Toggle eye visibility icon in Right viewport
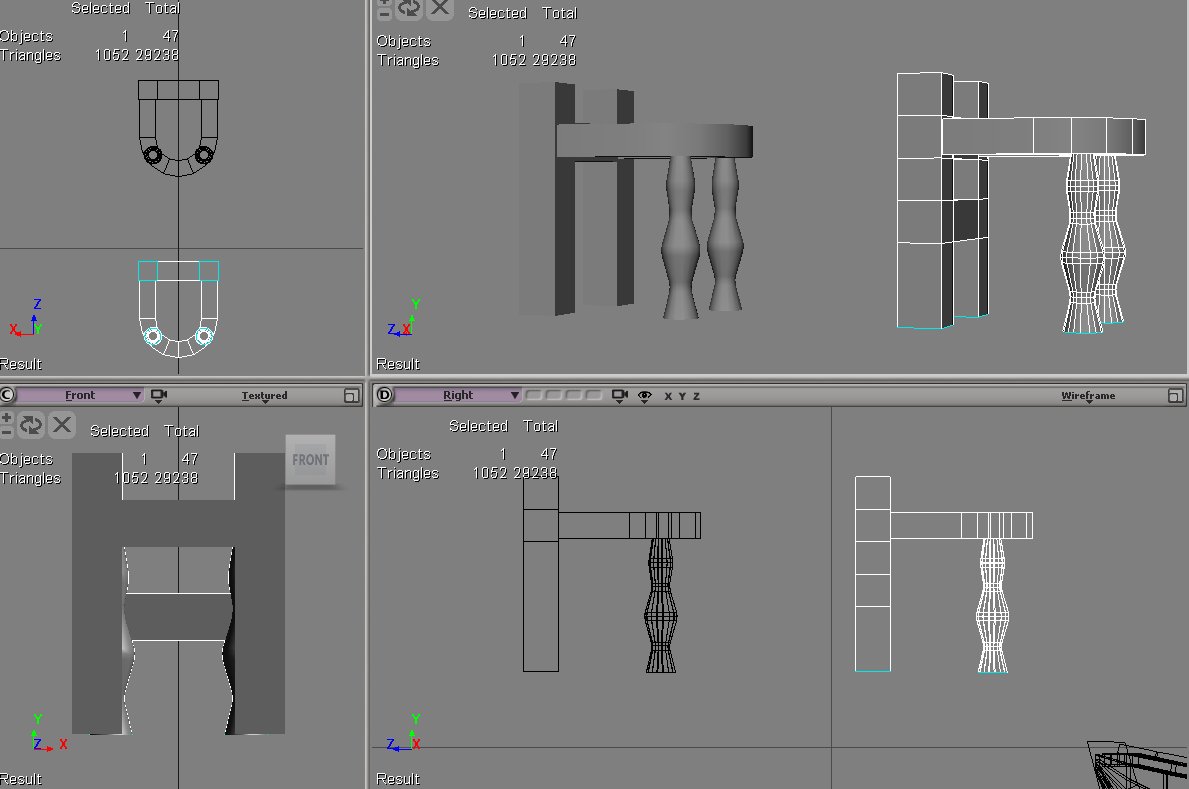The height and width of the screenshot is (789, 1189). click(645, 395)
